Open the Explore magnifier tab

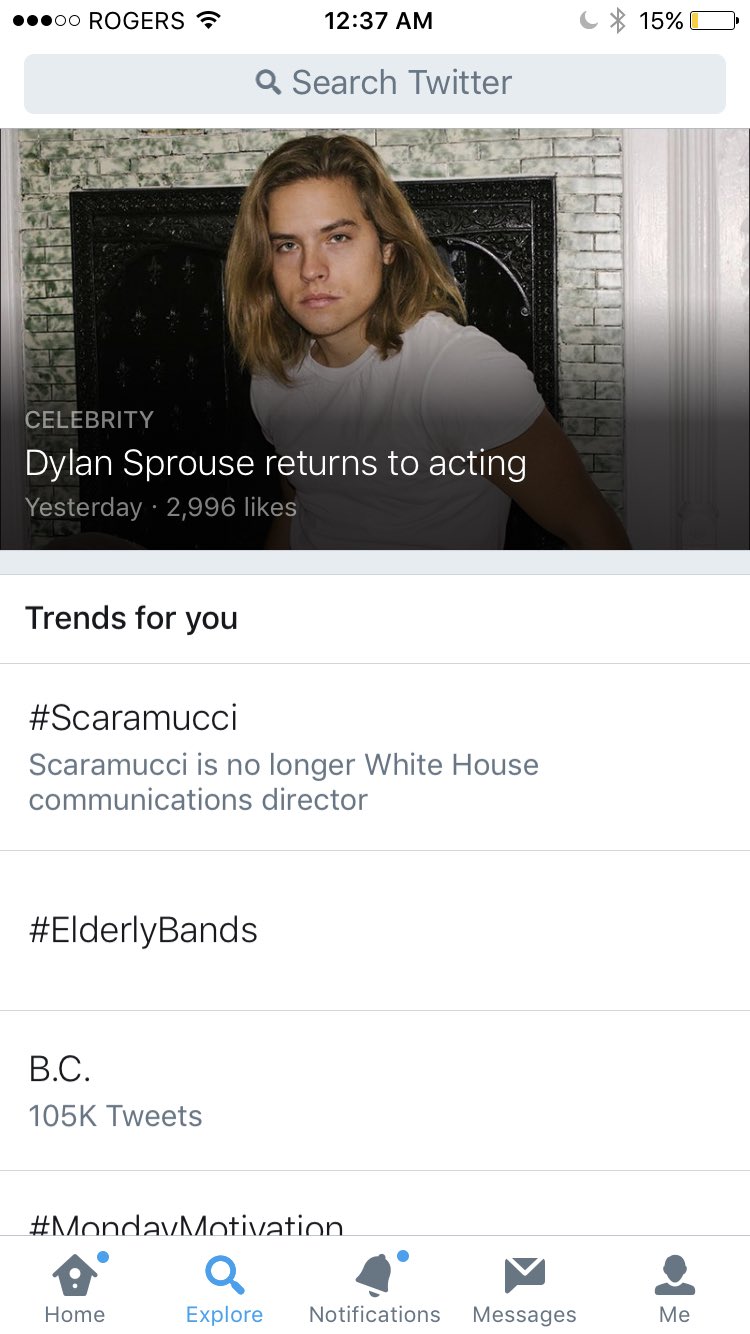coord(224,1276)
